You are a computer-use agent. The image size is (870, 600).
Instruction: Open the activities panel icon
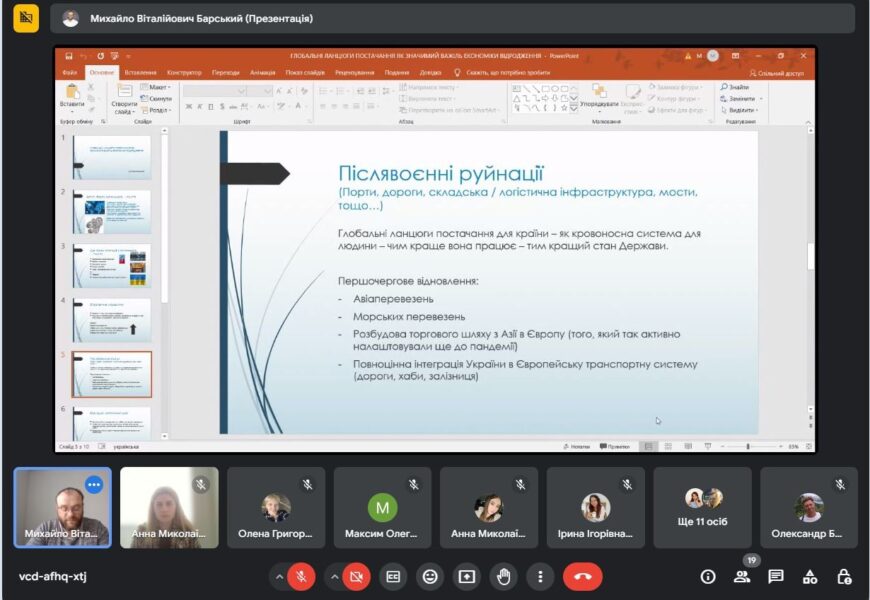(x=810, y=576)
